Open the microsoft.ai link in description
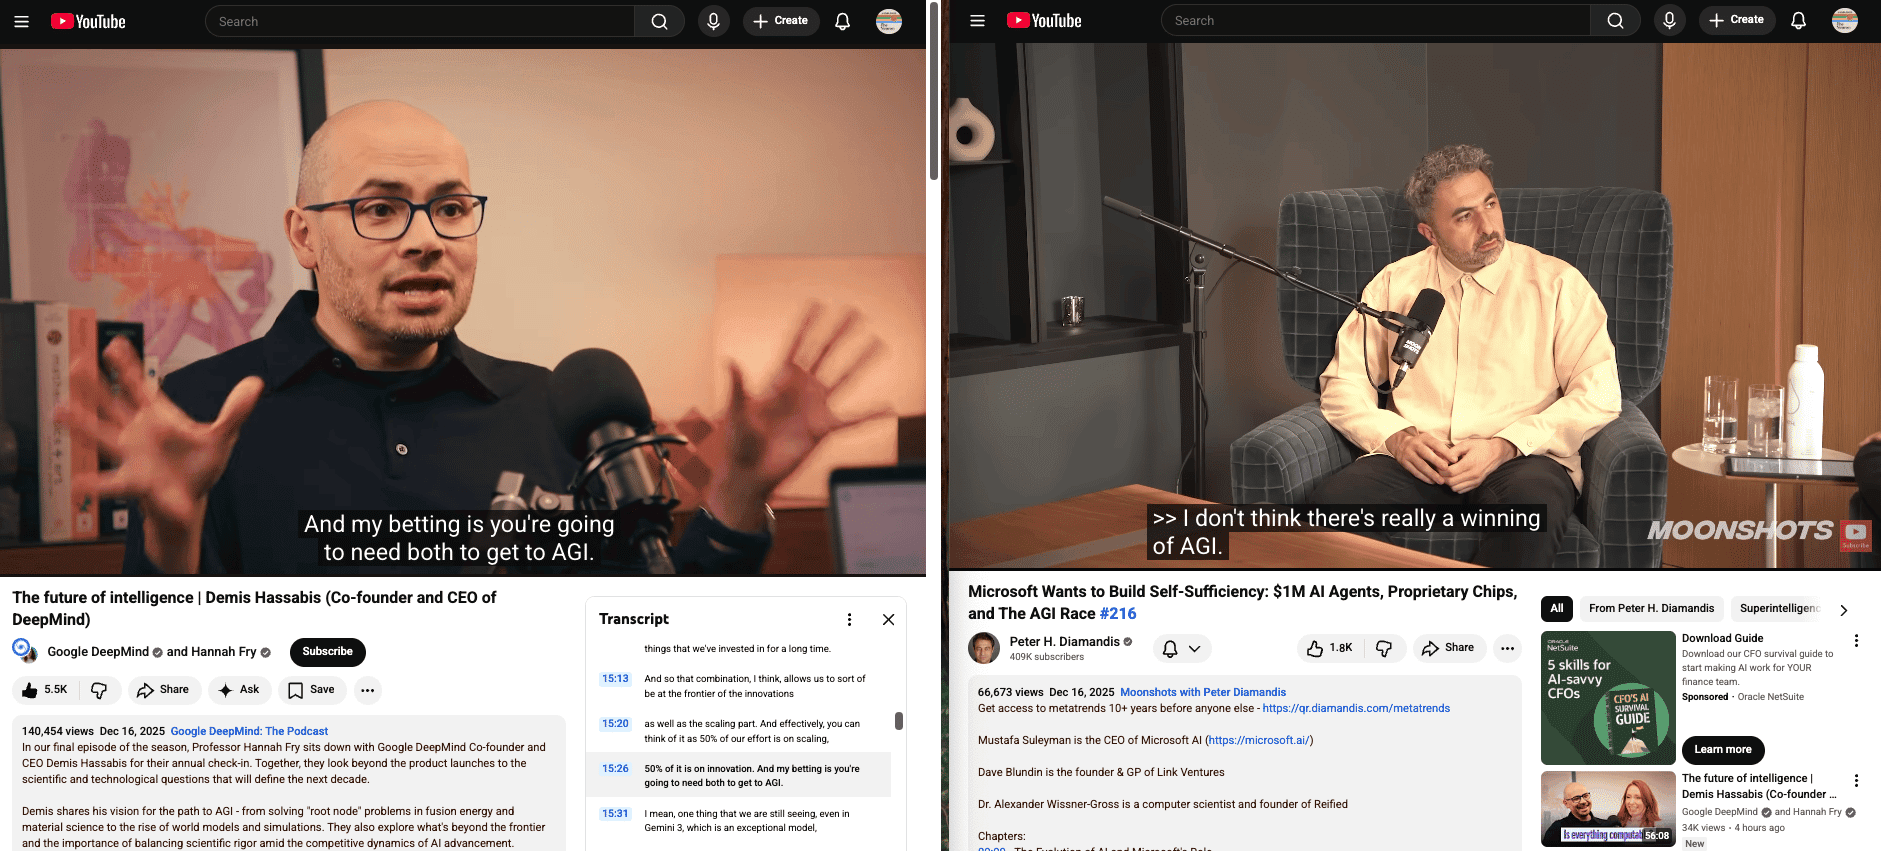The height and width of the screenshot is (851, 1881). [x=1259, y=740]
